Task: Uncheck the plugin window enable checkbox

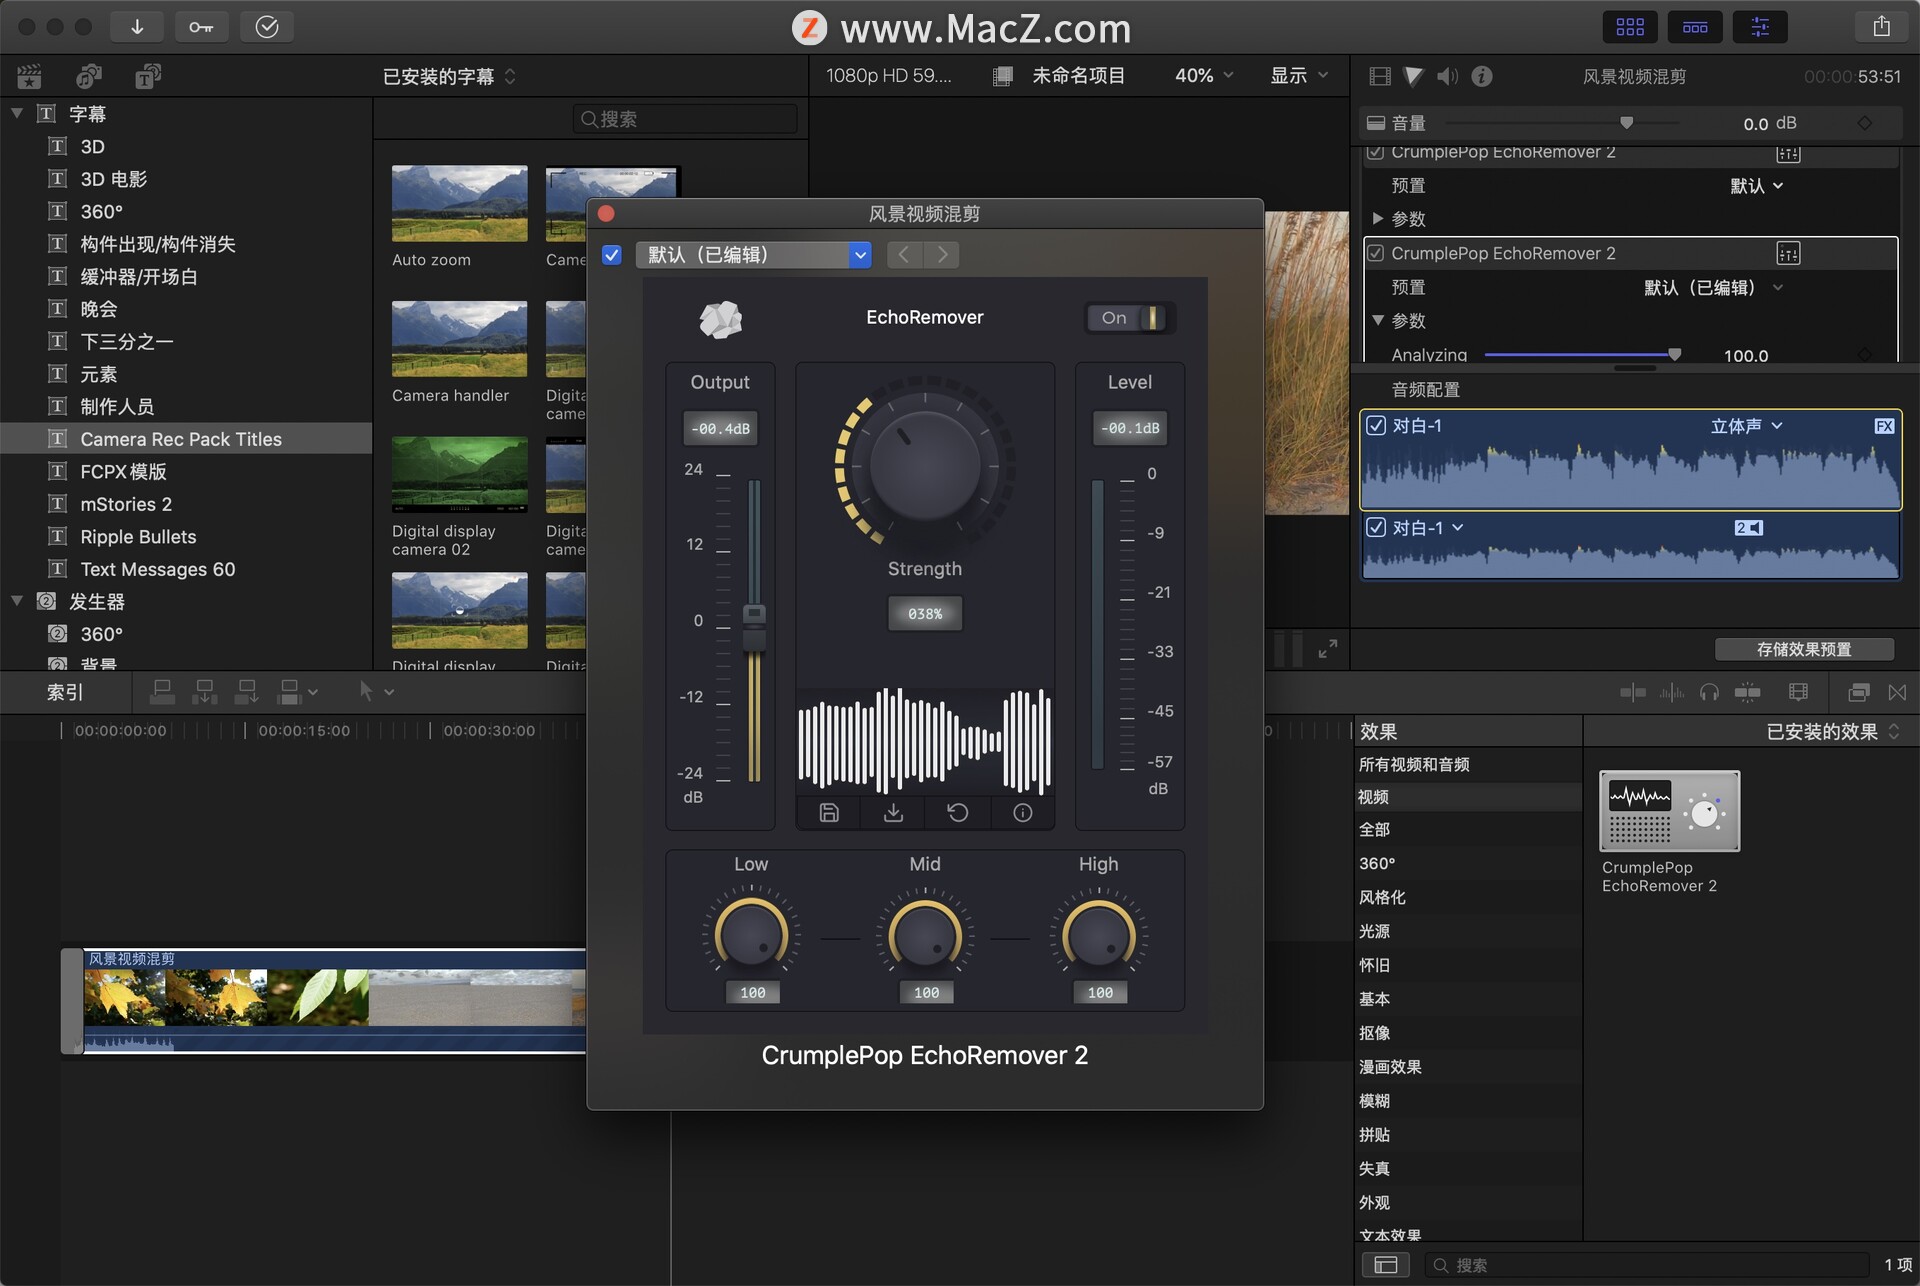Action: click(x=612, y=255)
